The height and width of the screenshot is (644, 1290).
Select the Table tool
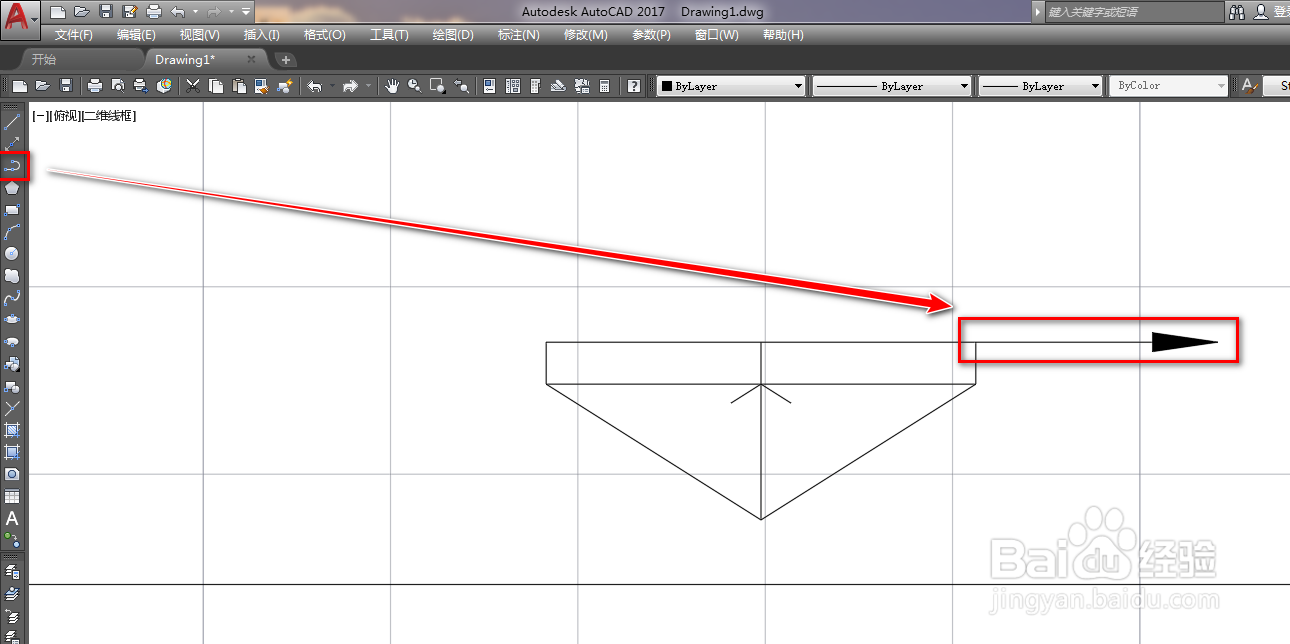click(x=12, y=496)
